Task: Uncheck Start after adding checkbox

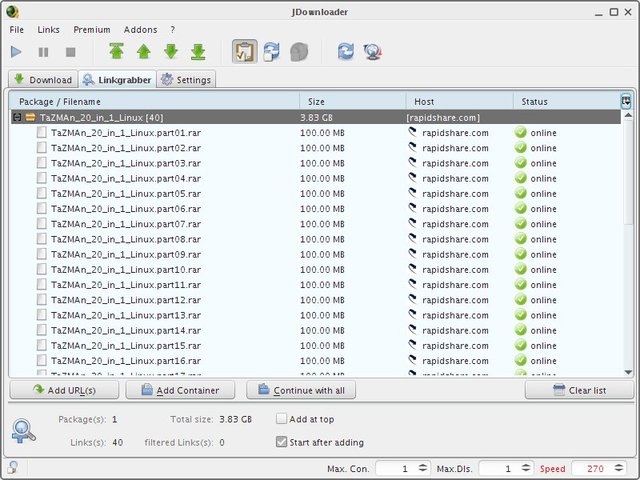Action: pyautogui.click(x=281, y=442)
